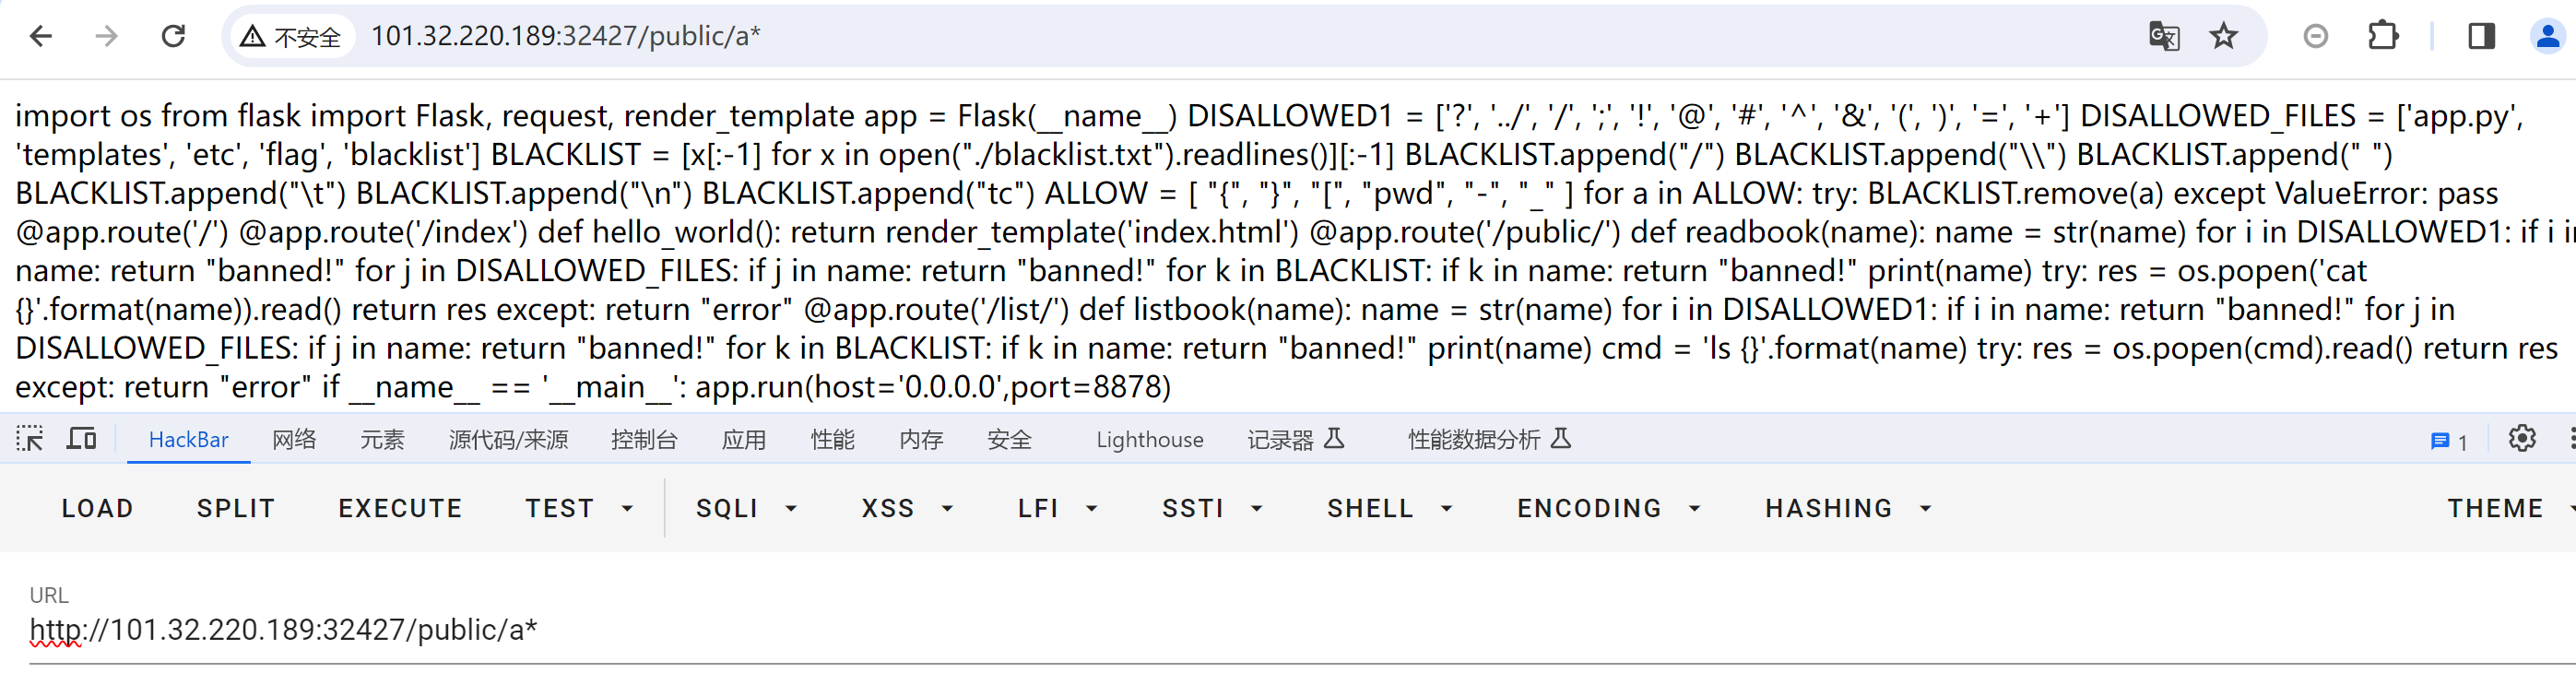Open the browser Extensions puzzle icon
2576x673 pixels.
coord(2383,36)
